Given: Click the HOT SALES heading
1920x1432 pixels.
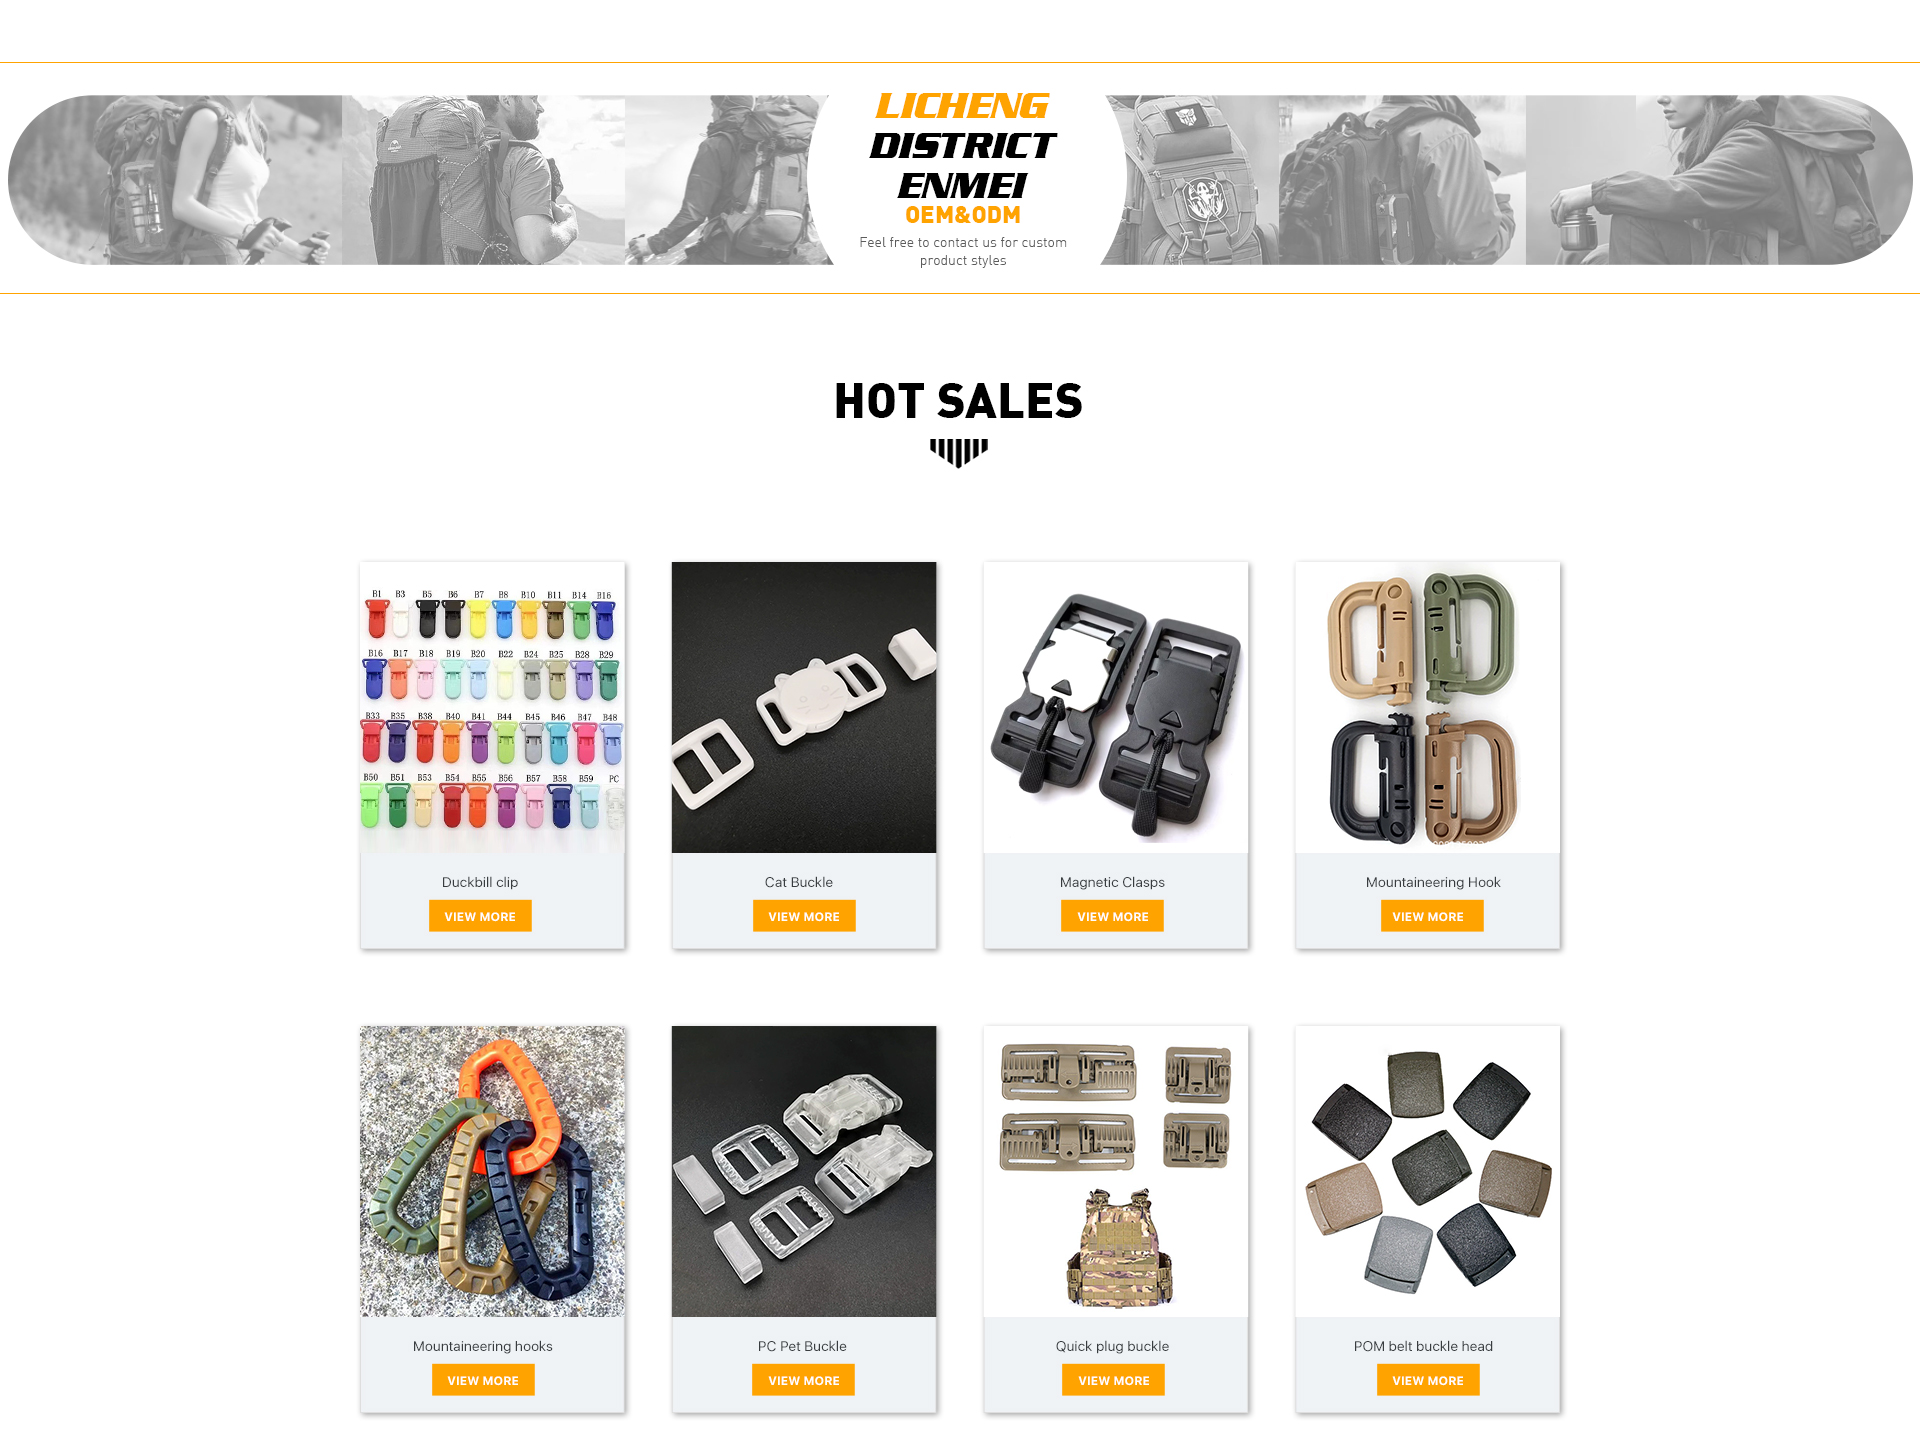Looking at the screenshot, I should click(958, 401).
